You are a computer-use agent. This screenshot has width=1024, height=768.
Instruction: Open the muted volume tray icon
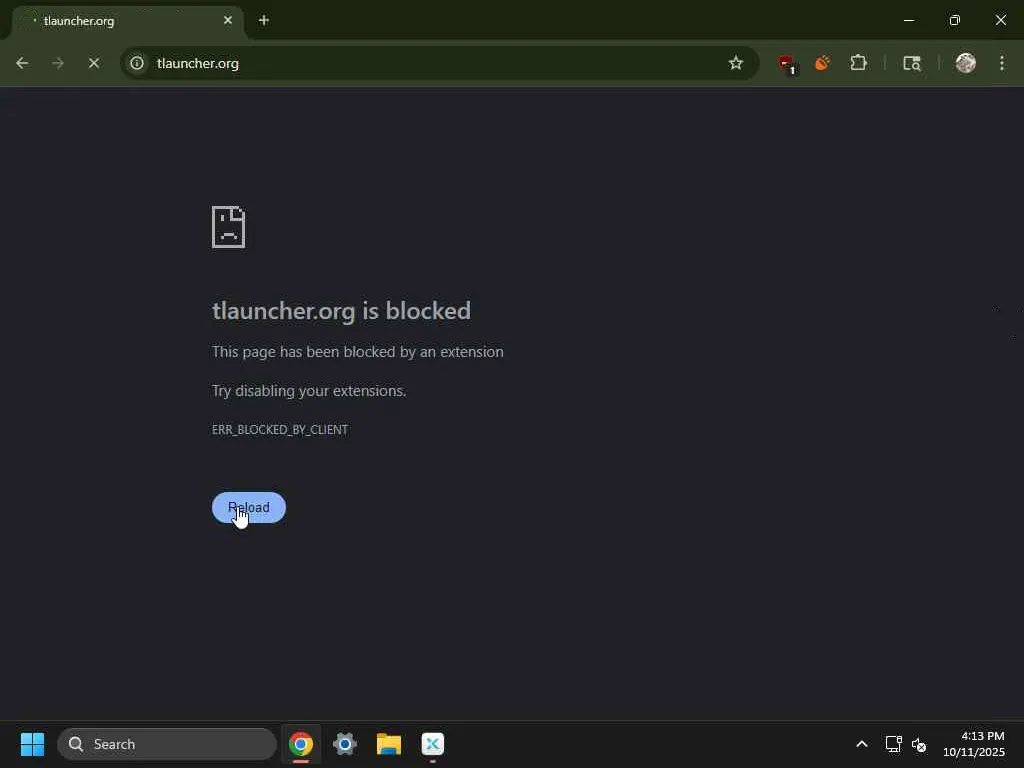pyautogui.click(x=919, y=744)
